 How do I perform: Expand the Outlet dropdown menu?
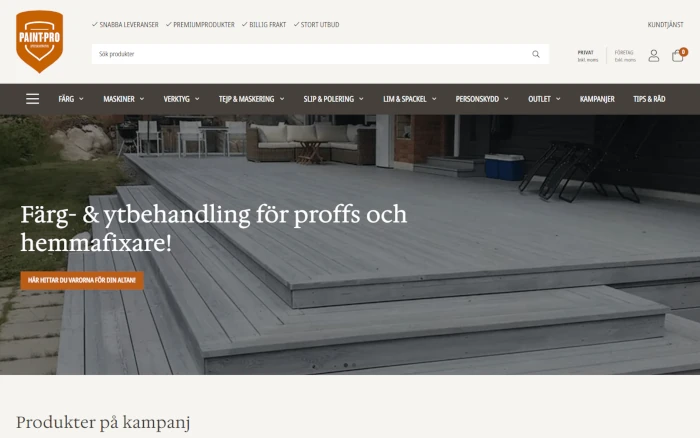544,99
